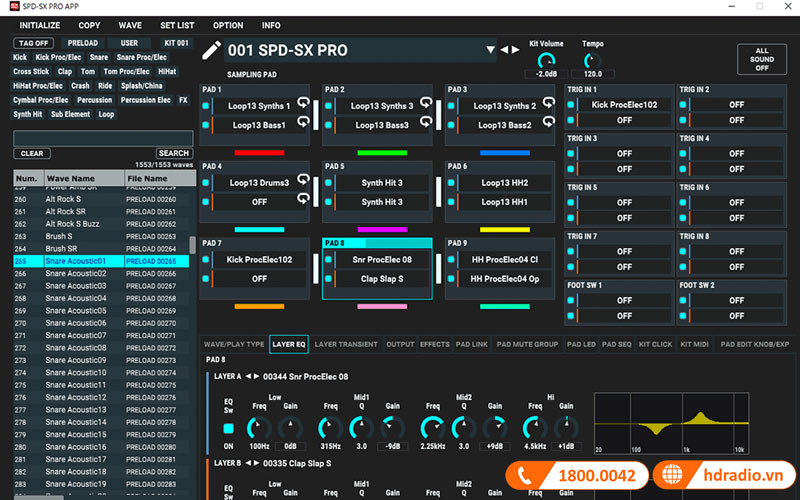Open the SET LIST menu
This screenshot has width=800, height=500.
click(x=177, y=26)
